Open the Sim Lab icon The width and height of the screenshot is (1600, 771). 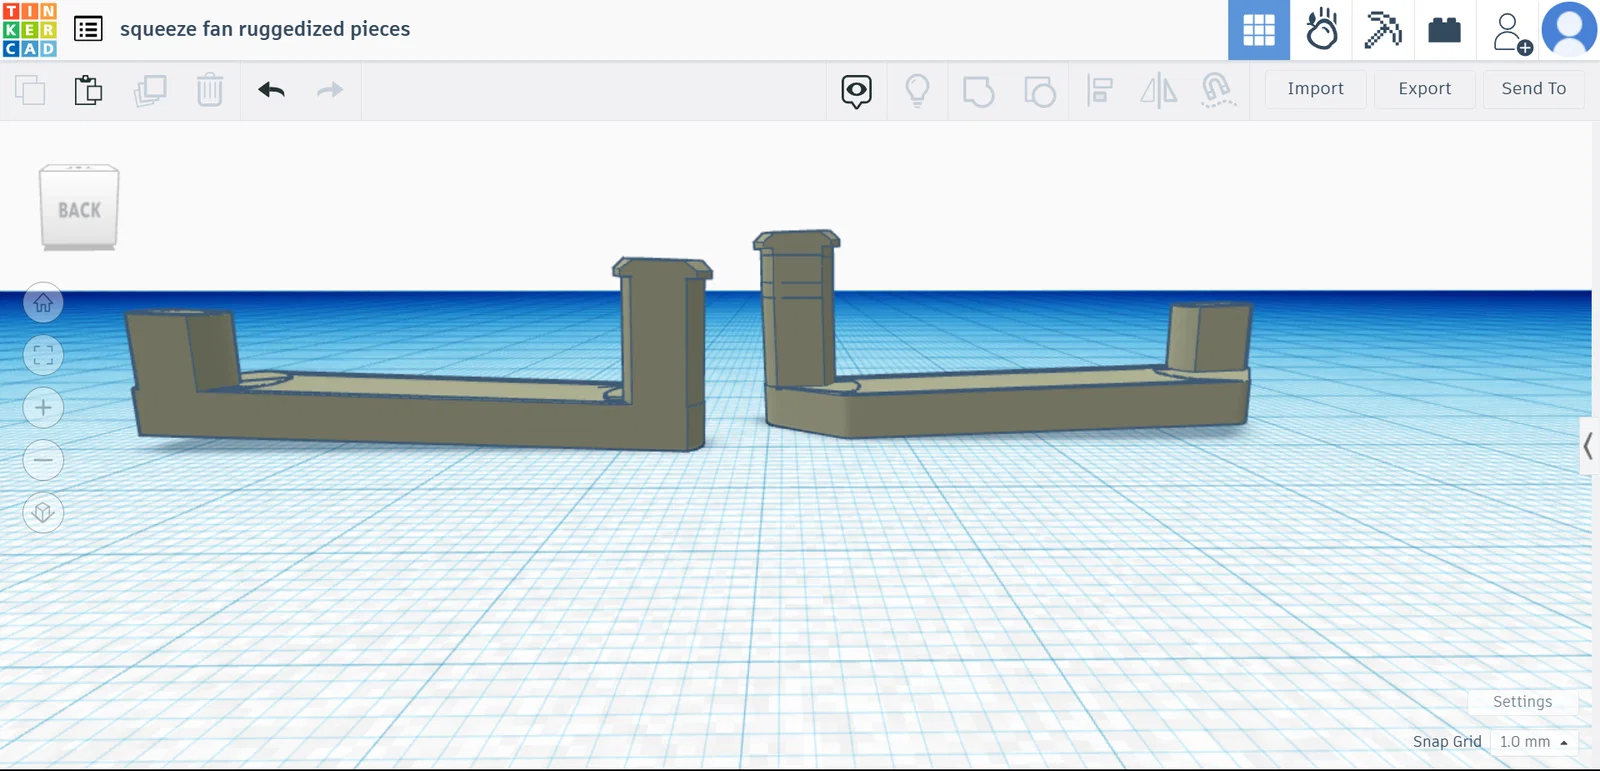coord(1321,30)
